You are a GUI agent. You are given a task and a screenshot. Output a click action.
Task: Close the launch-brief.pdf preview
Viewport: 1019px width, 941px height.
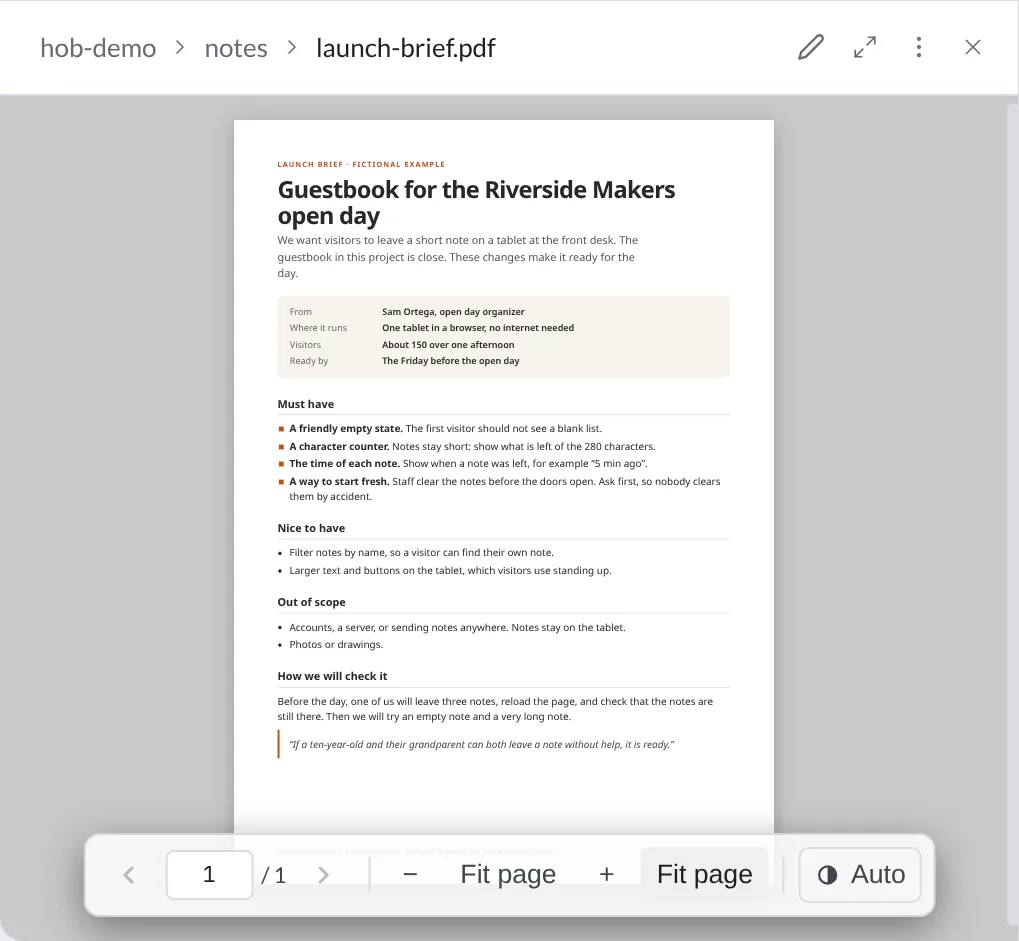click(x=973, y=47)
